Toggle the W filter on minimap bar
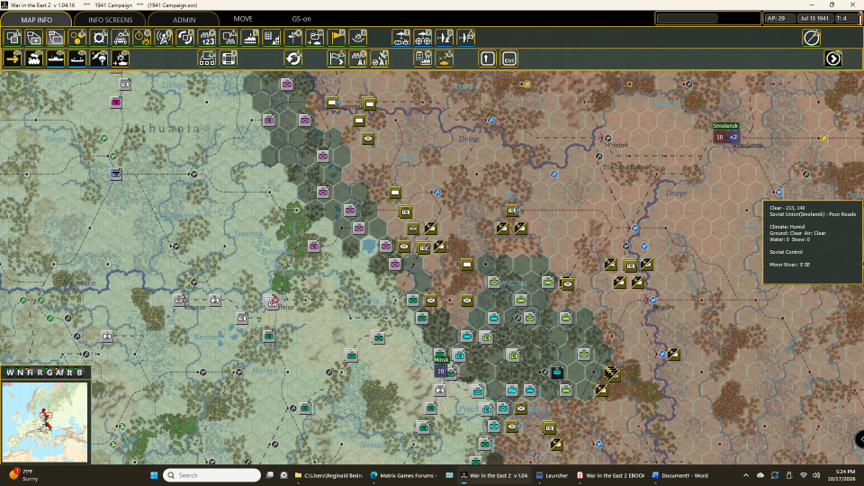864x486 pixels. click(9, 372)
